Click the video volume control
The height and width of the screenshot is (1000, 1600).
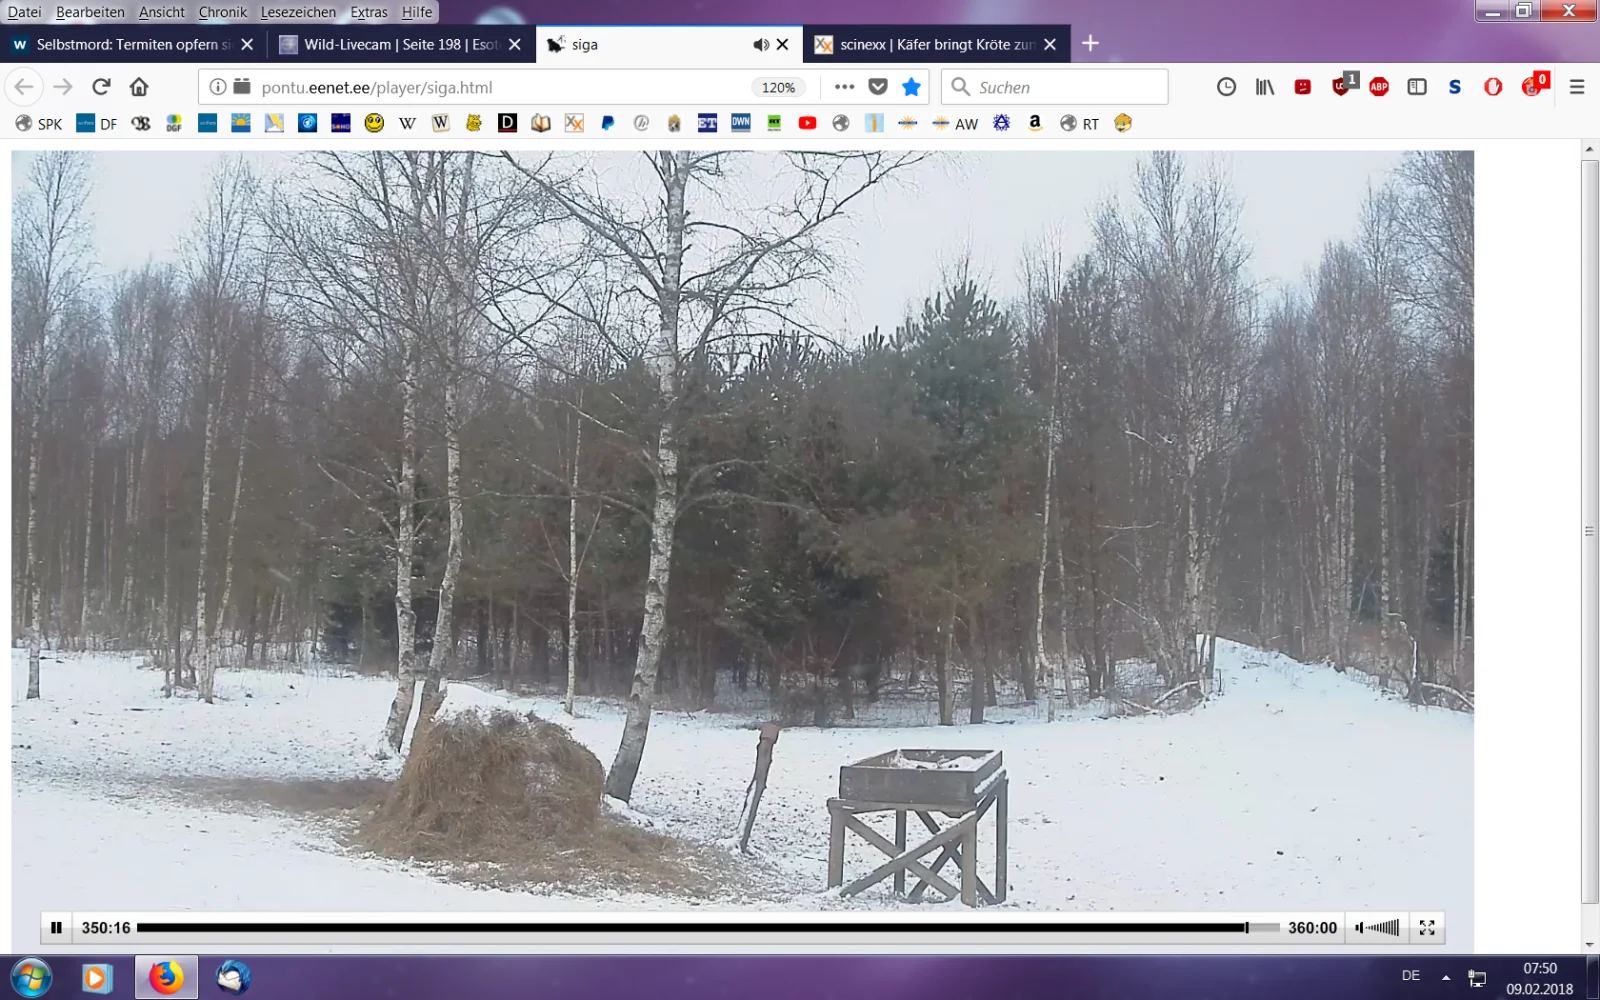1378,928
